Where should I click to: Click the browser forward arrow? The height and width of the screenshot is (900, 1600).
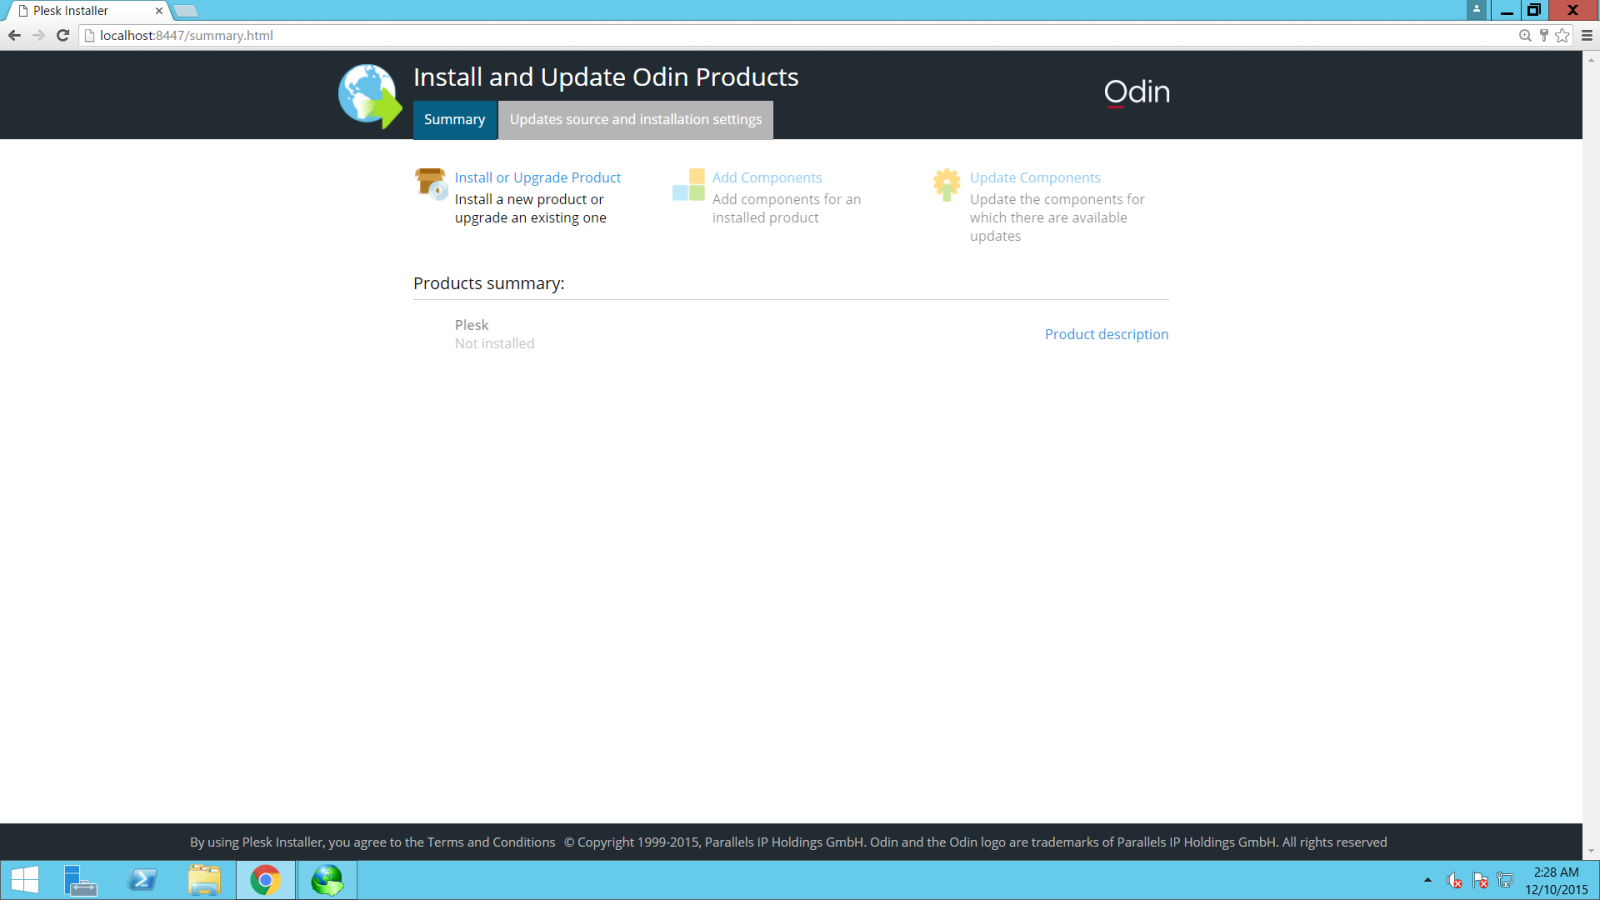[38, 35]
